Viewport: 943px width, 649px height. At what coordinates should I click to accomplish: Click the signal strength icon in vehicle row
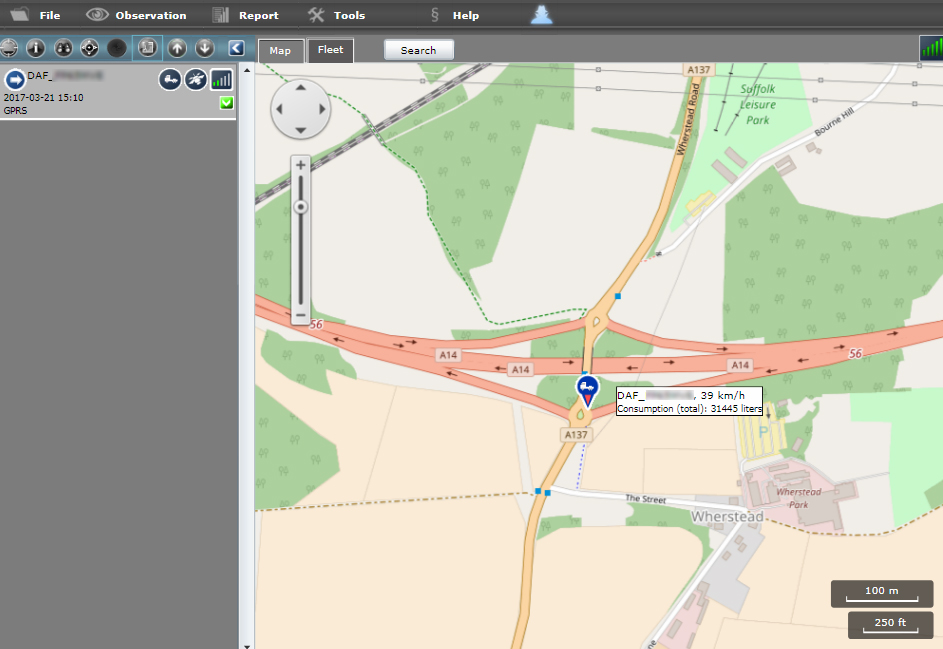(x=221, y=79)
